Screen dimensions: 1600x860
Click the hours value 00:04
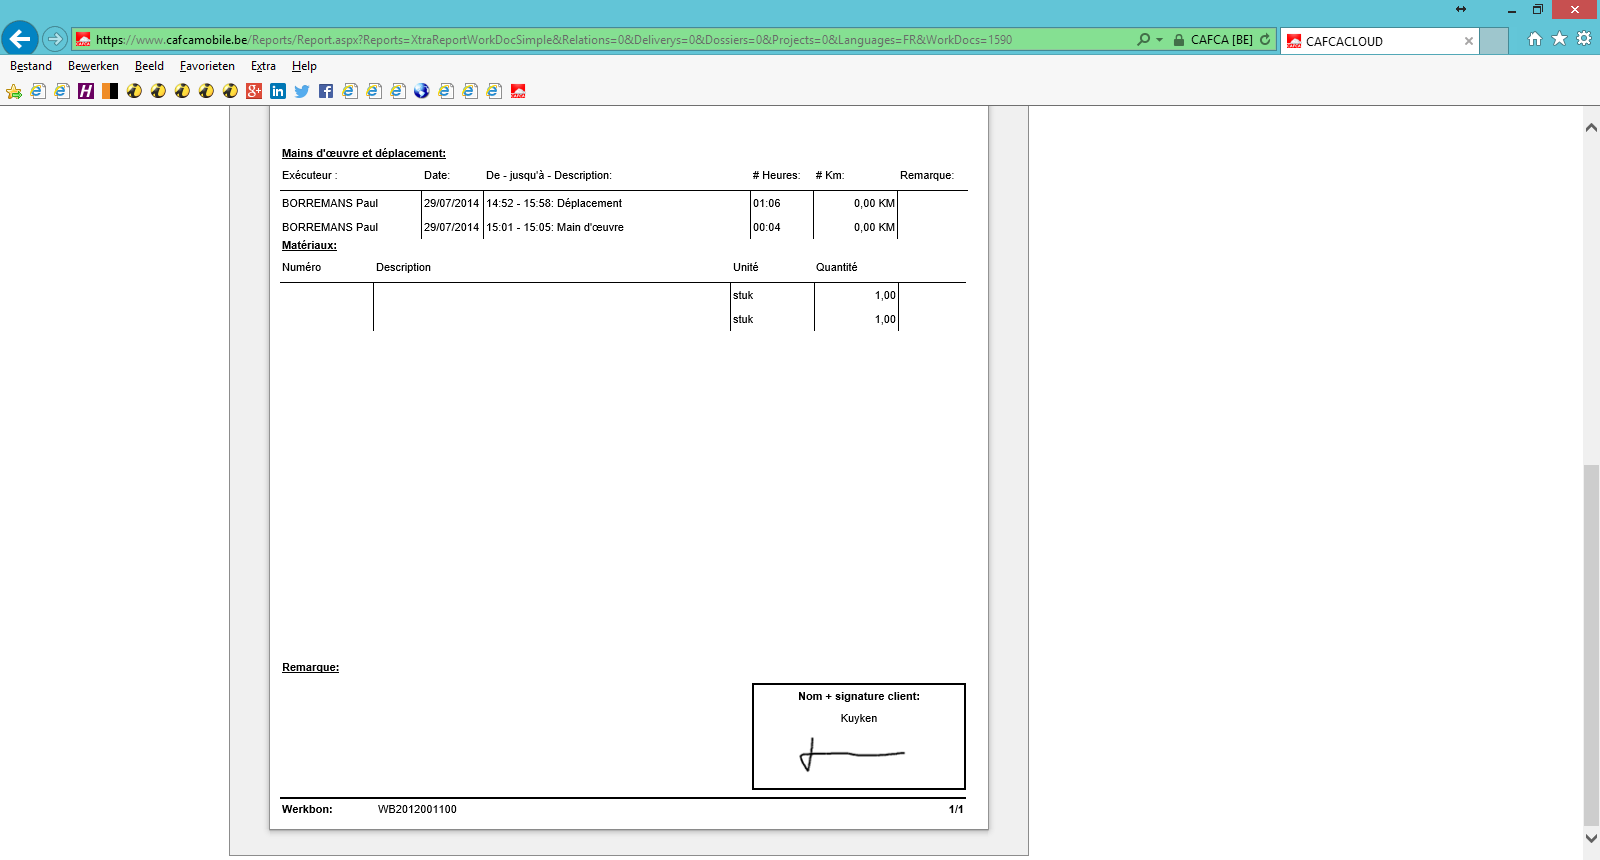tap(767, 227)
